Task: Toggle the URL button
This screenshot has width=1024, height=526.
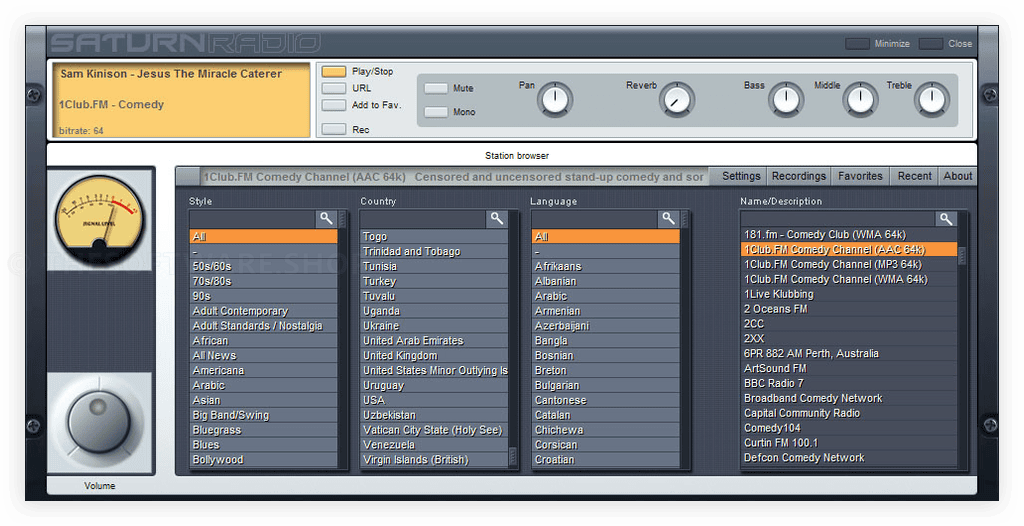Action: pos(334,88)
